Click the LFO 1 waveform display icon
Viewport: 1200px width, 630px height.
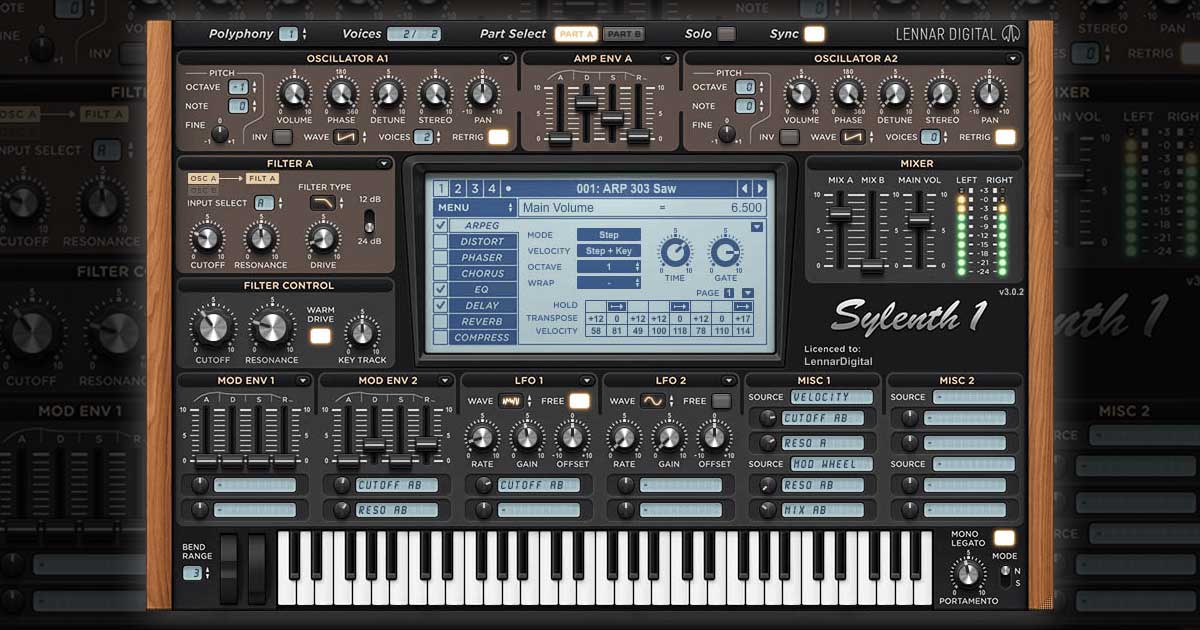coord(512,399)
